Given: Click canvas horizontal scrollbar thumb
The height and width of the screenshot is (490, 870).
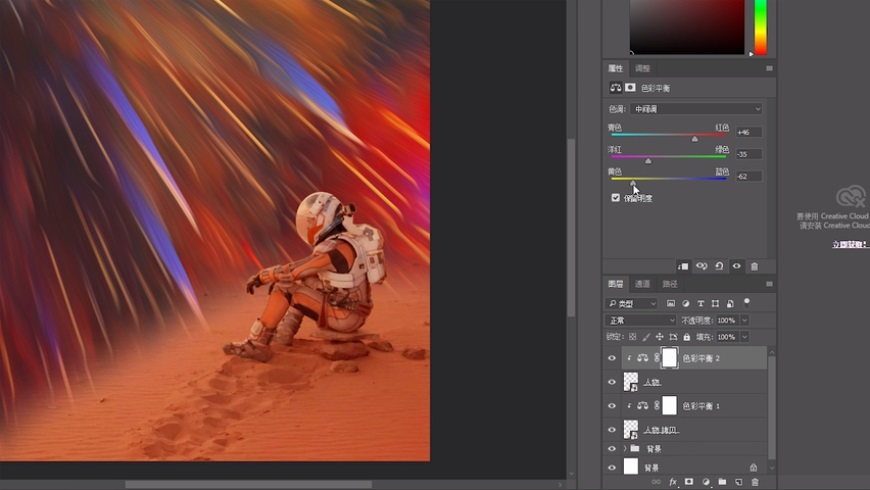Looking at the screenshot, I should coord(248,484).
